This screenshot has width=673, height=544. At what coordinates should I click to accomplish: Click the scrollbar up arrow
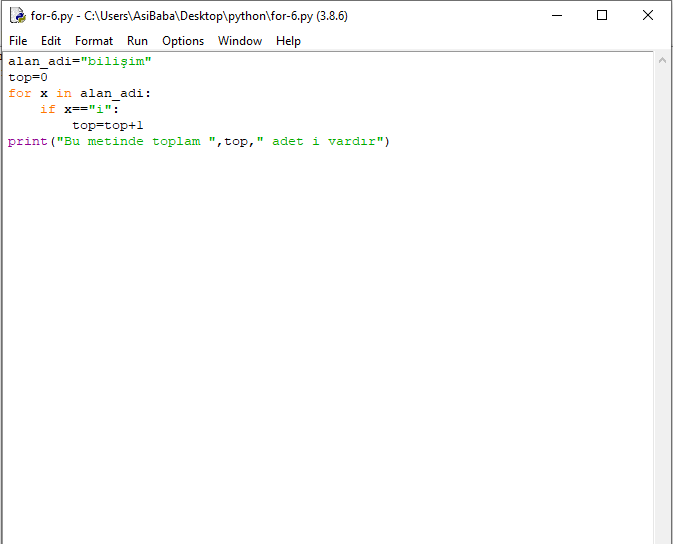tap(662, 61)
